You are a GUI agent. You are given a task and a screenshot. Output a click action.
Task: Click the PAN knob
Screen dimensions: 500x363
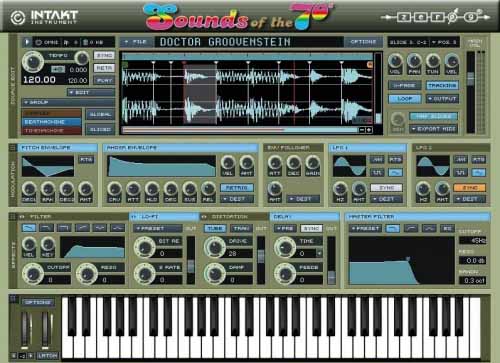(x=414, y=62)
